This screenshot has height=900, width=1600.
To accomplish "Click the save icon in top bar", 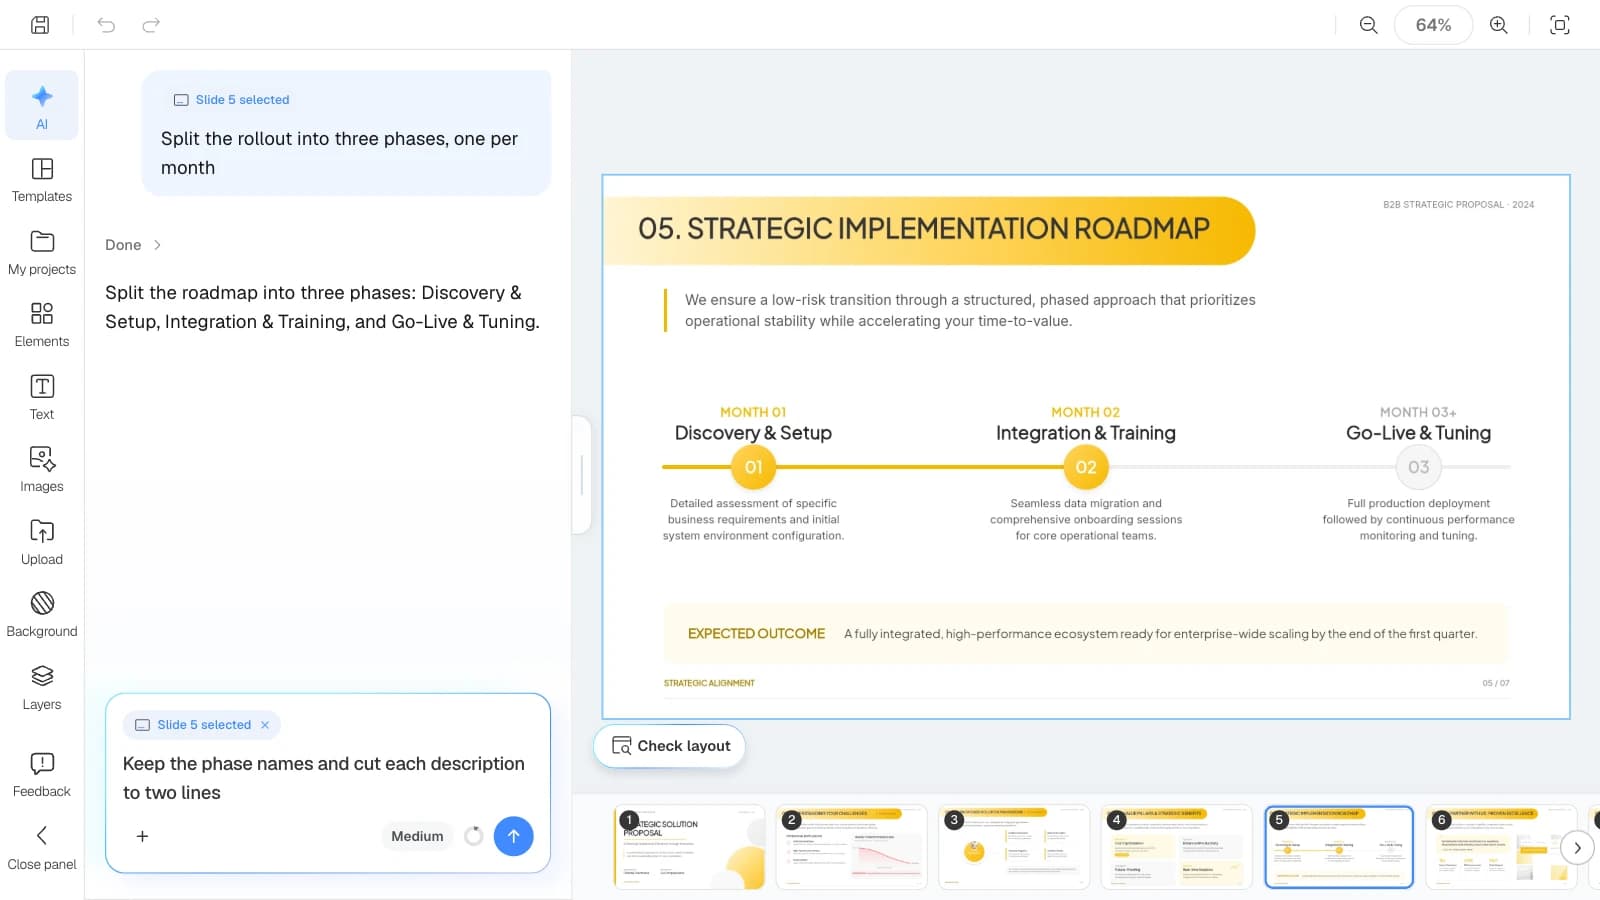I will (x=40, y=25).
